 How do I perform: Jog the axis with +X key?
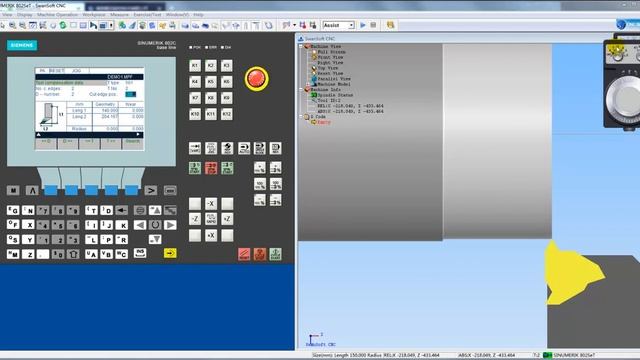(x=211, y=235)
